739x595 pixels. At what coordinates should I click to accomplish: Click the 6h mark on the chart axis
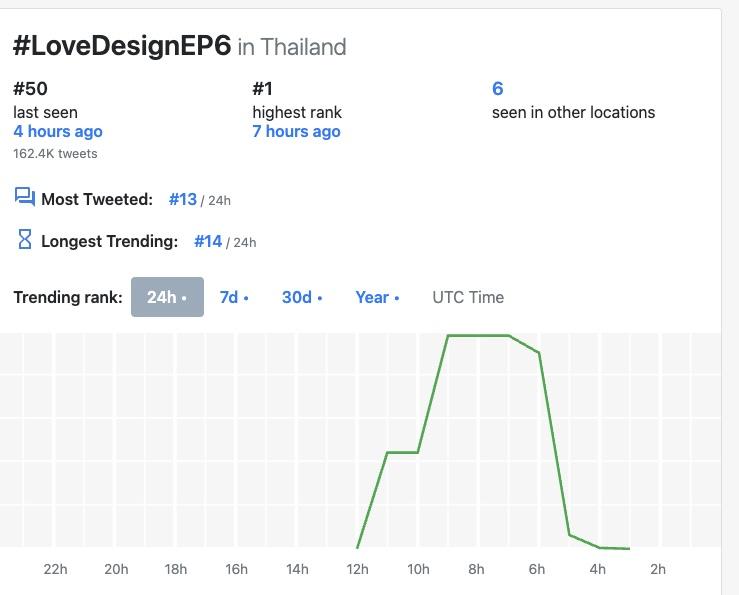click(x=537, y=569)
